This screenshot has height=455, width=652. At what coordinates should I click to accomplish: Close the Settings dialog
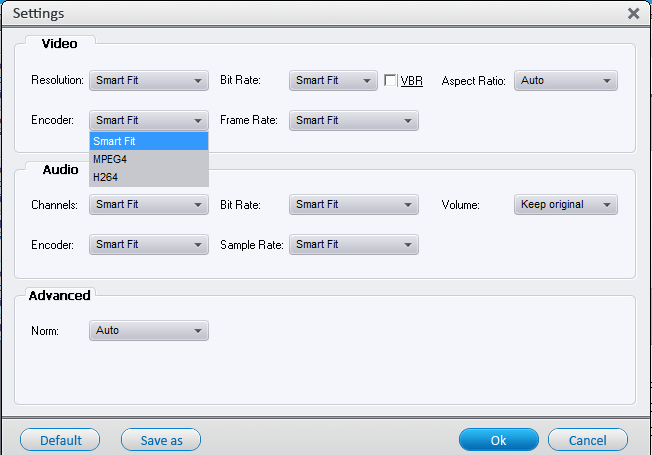pos(633,14)
